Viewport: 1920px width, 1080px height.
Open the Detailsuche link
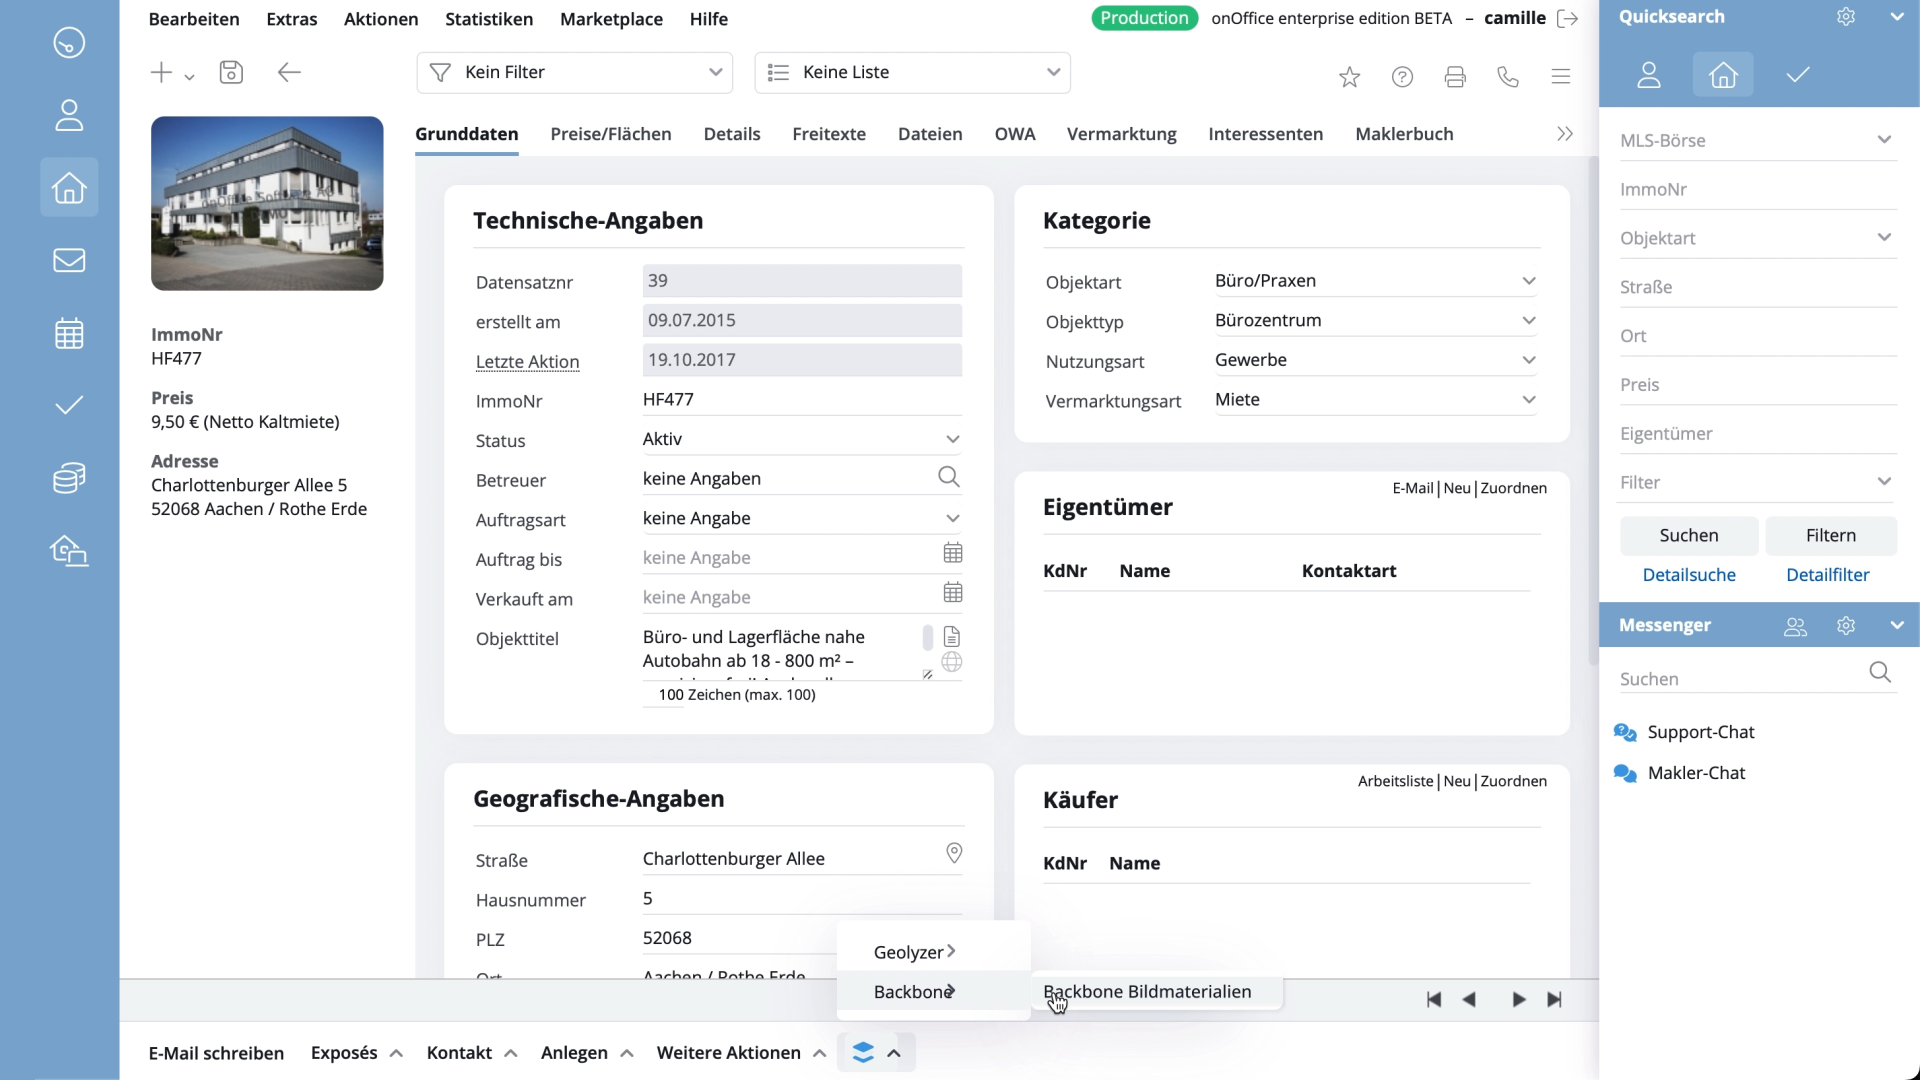tap(1689, 575)
